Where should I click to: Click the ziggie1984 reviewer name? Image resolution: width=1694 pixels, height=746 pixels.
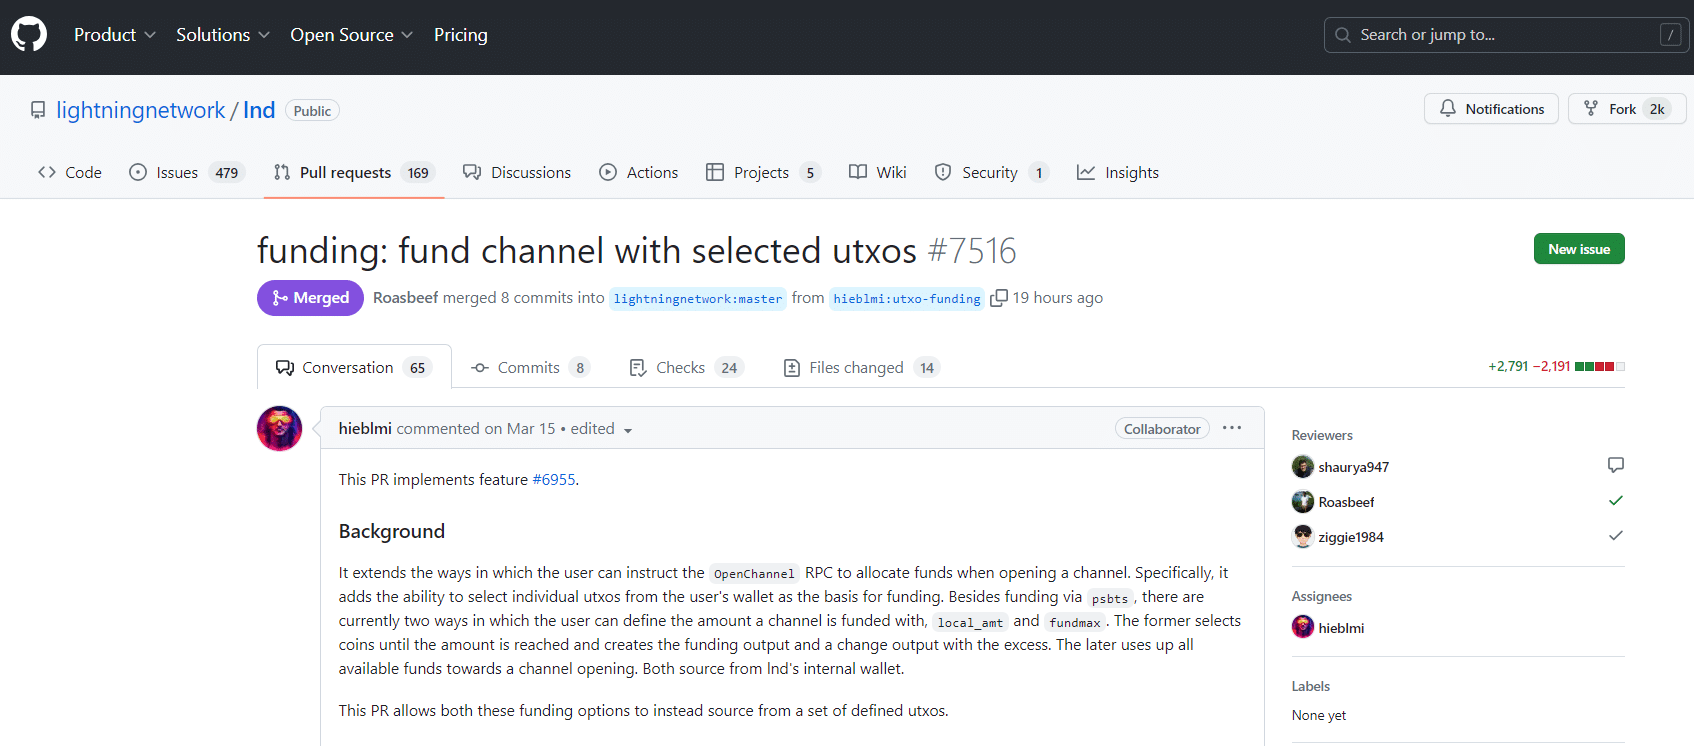pyautogui.click(x=1351, y=537)
